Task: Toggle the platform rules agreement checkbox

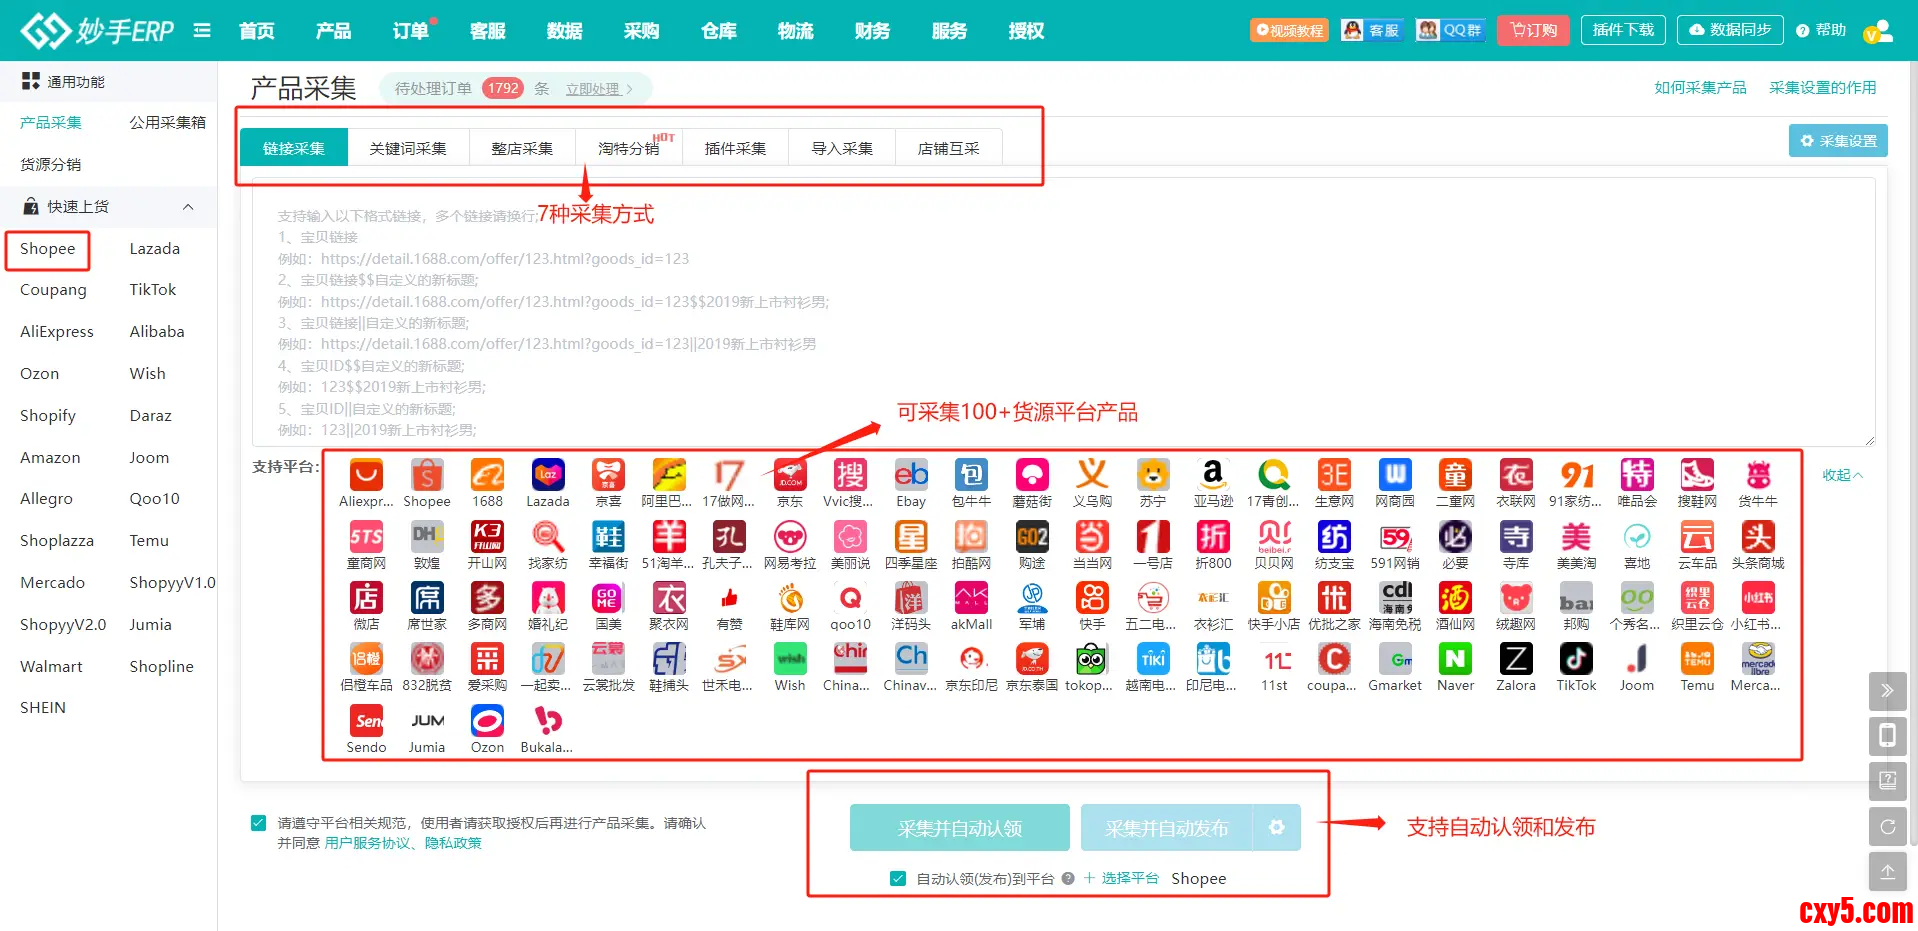Action: 259,823
